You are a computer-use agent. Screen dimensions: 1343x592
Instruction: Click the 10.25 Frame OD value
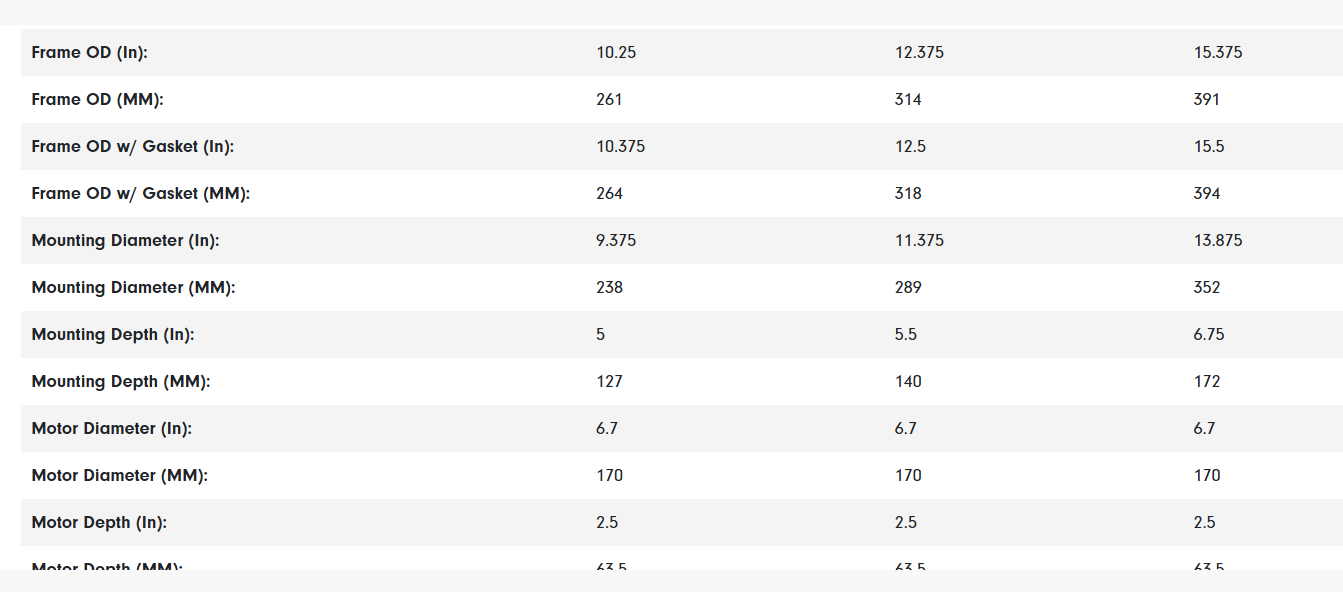coord(616,53)
